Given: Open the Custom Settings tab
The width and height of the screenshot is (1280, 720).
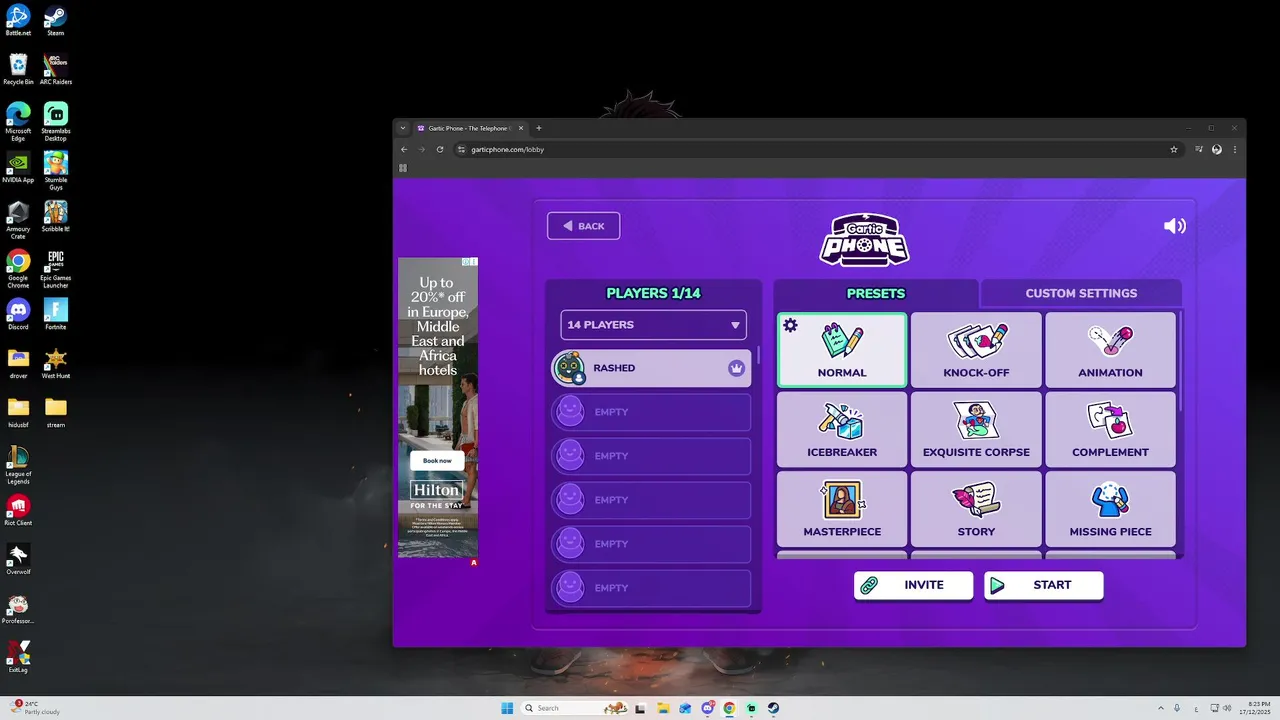Looking at the screenshot, I should coord(1081,293).
